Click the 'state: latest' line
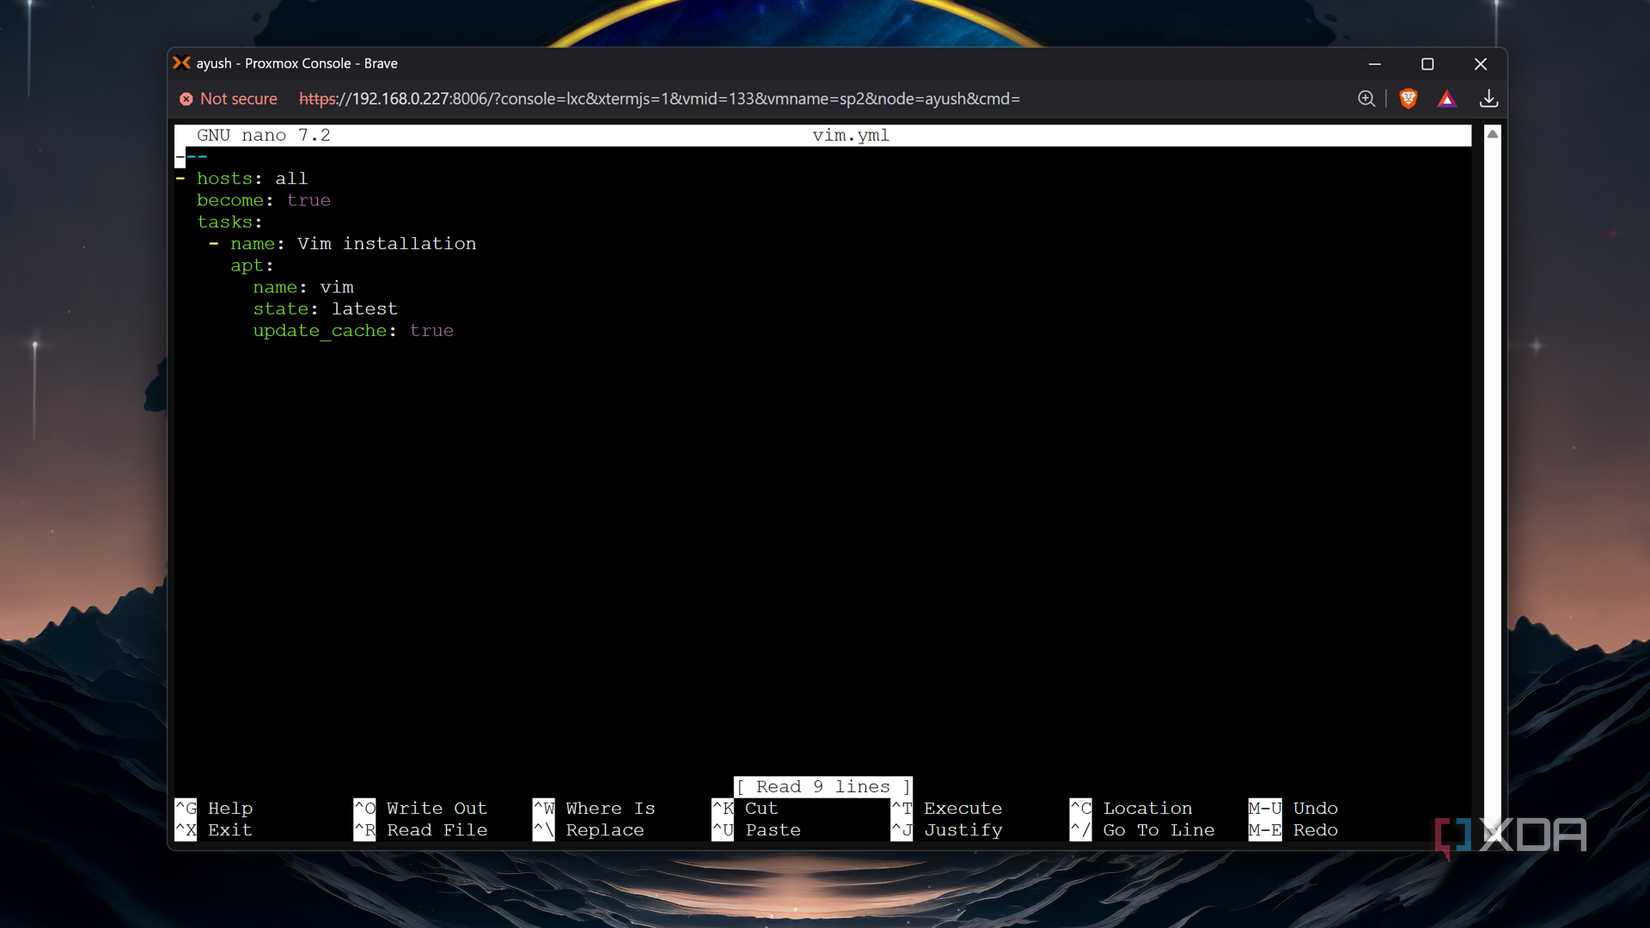Viewport: 1650px width, 928px height. 325,309
